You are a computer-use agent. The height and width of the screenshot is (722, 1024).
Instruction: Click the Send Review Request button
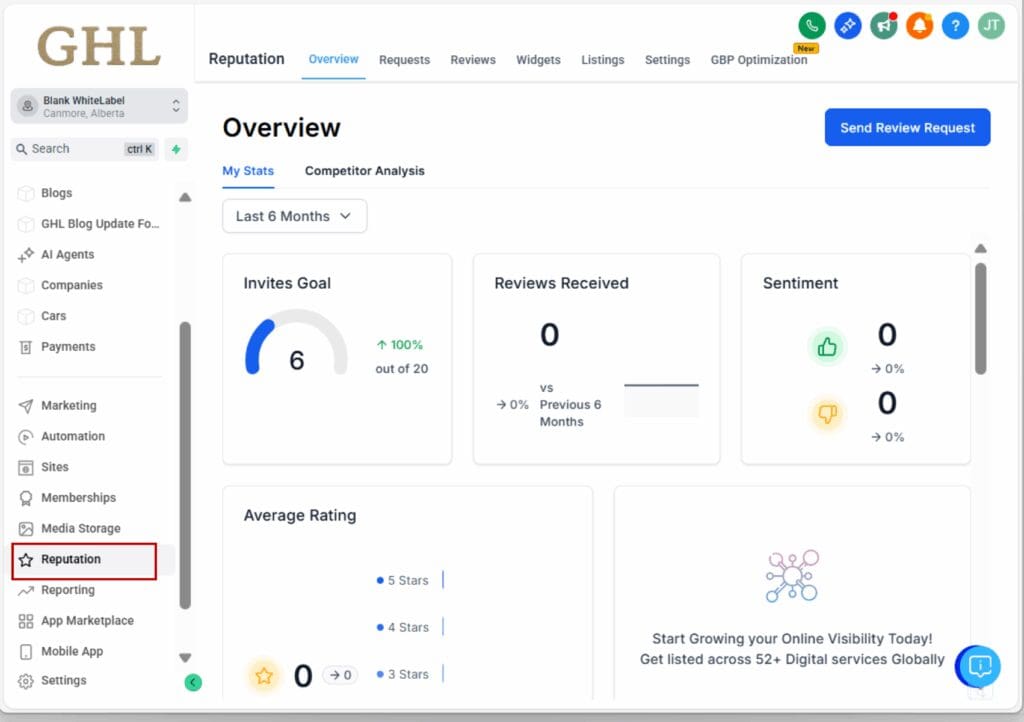point(906,127)
